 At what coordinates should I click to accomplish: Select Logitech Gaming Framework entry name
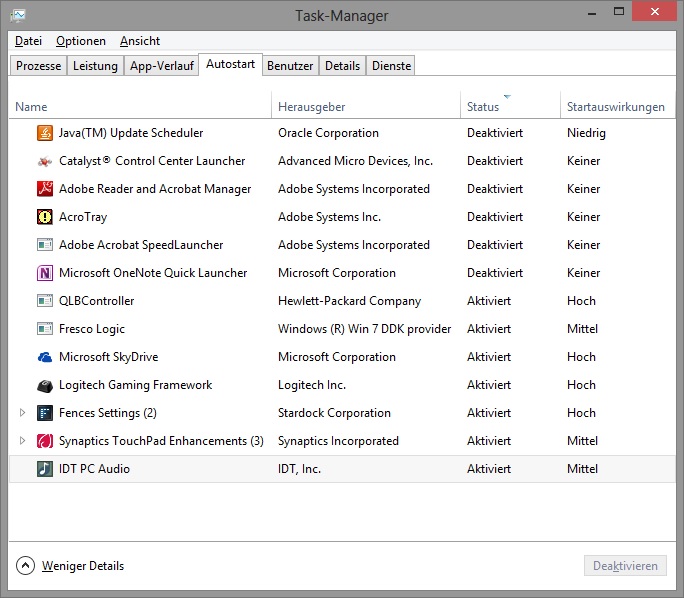pyautogui.click(x=135, y=385)
